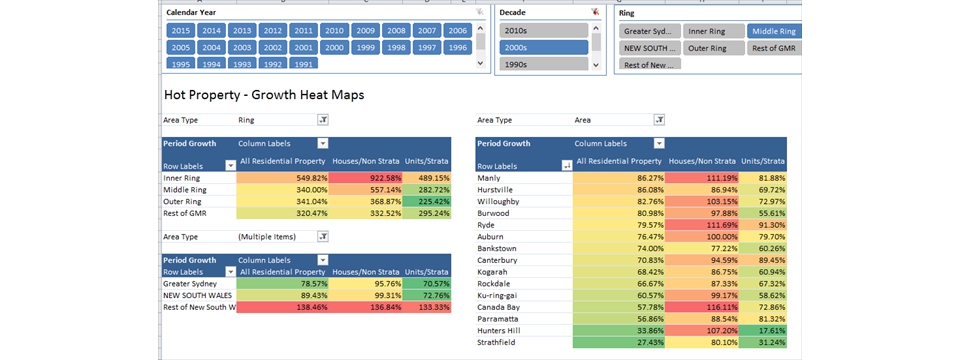Toggle 1996 year slicer button

pos(457,47)
